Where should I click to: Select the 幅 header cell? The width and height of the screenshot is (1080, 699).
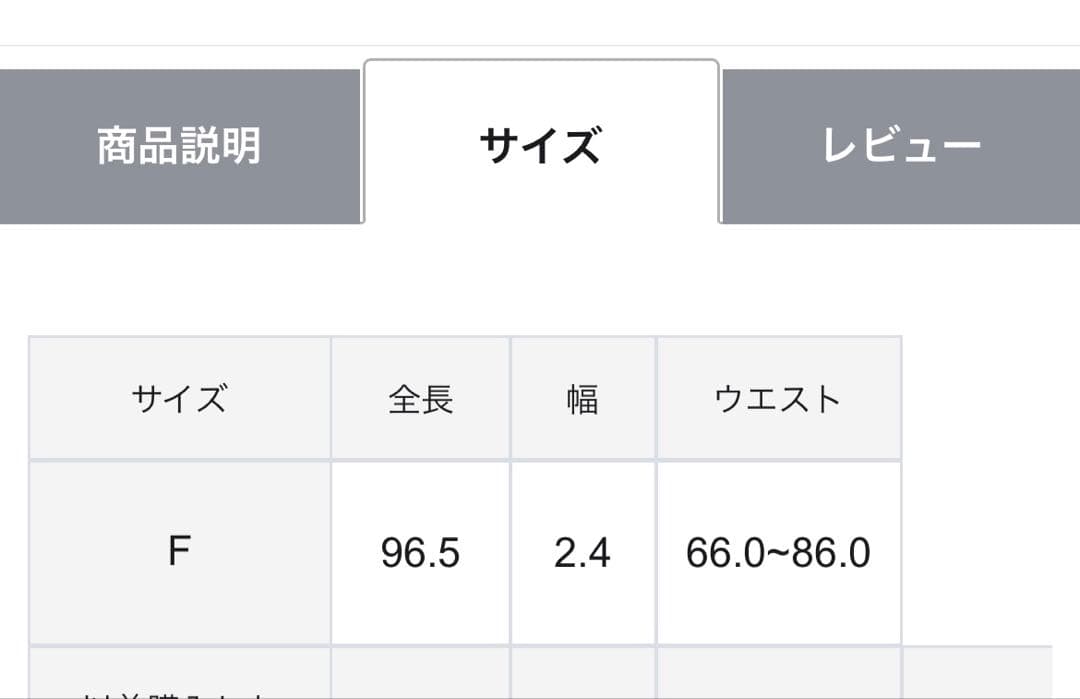(x=582, y=399)
